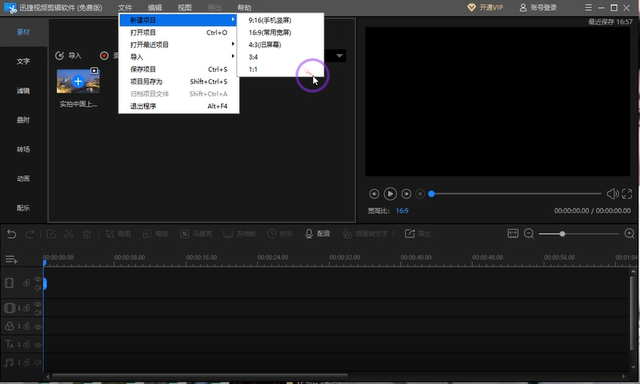Viewport: 640px width, 384px height.
Task: Enter fullscreen preview mode
Action: pyautogui.click(x=627, y=194)
